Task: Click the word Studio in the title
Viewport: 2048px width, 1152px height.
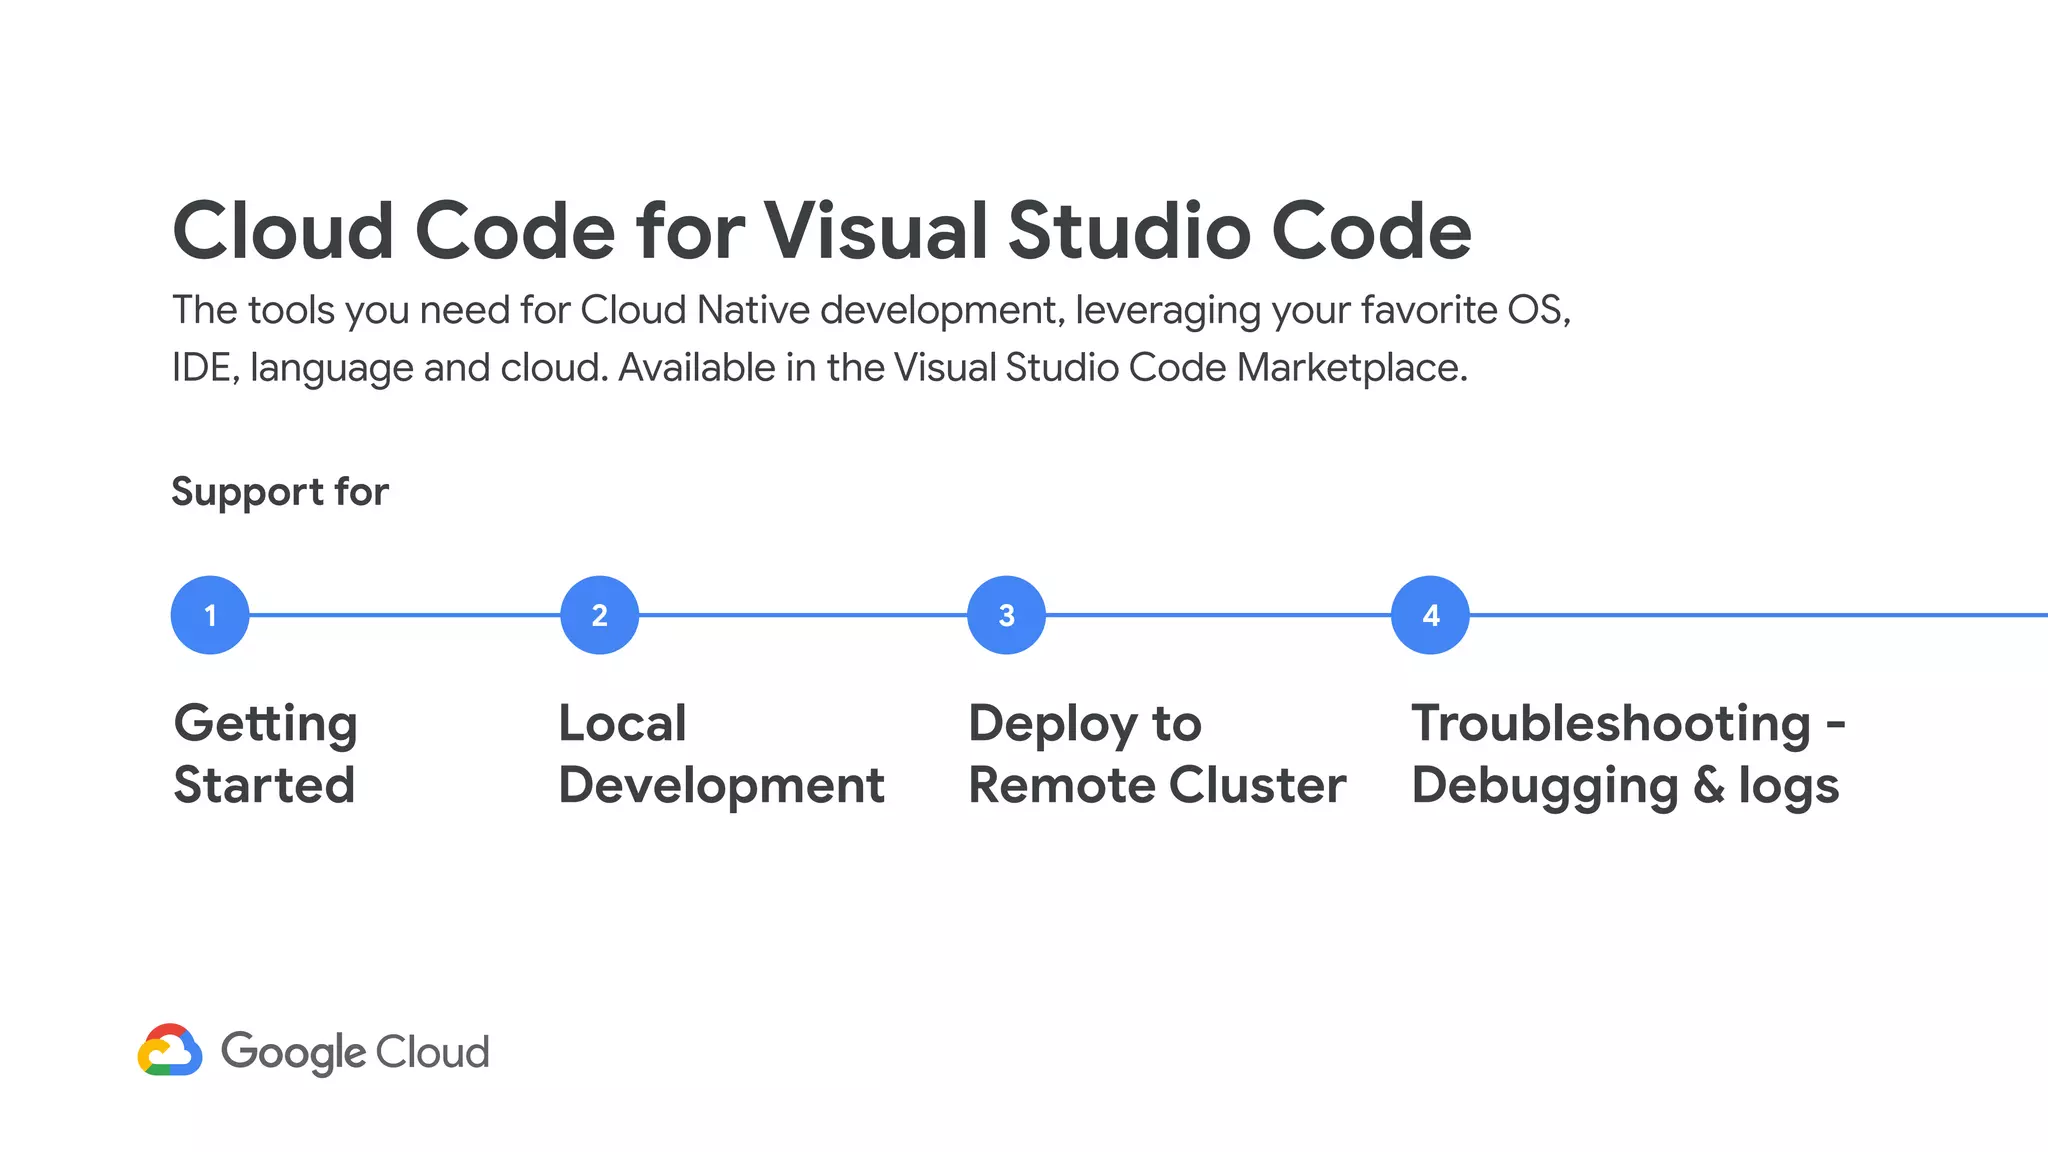Action: click(x=1128, y=231)
